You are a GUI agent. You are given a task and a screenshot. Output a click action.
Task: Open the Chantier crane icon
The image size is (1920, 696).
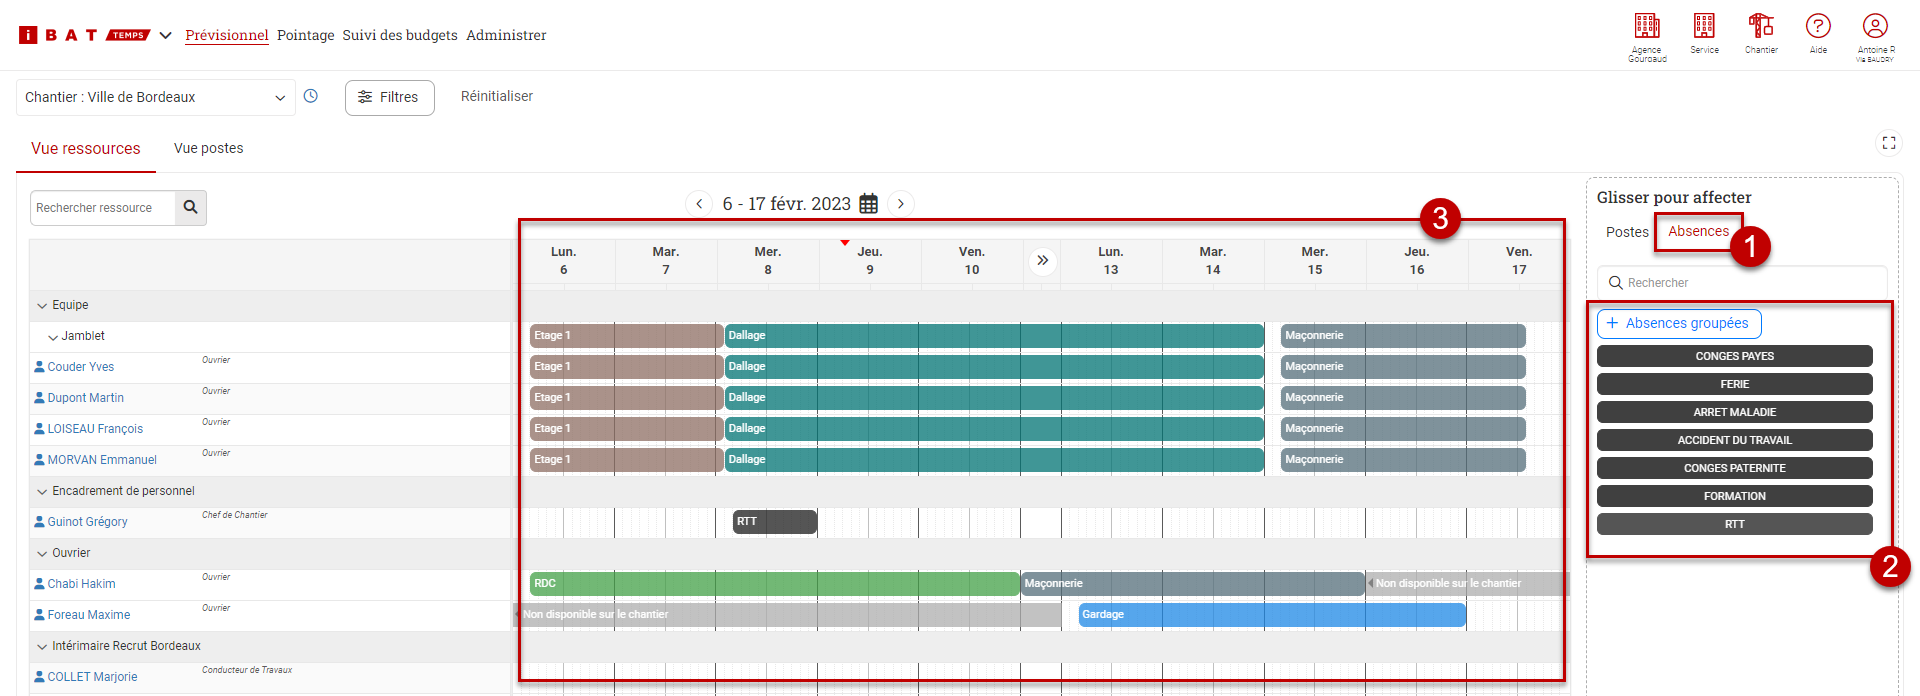(1761, 27)
